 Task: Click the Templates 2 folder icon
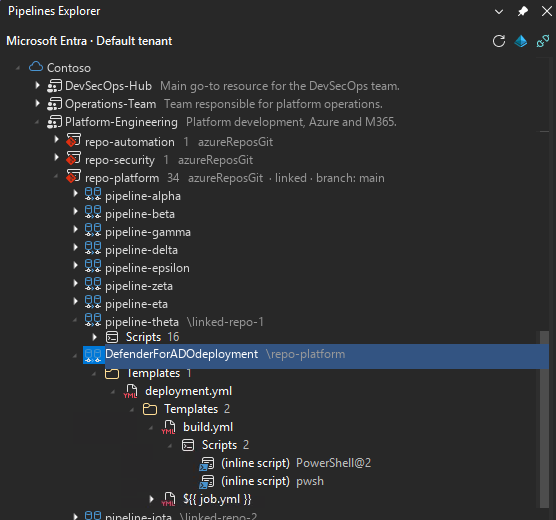click(150, 409)
